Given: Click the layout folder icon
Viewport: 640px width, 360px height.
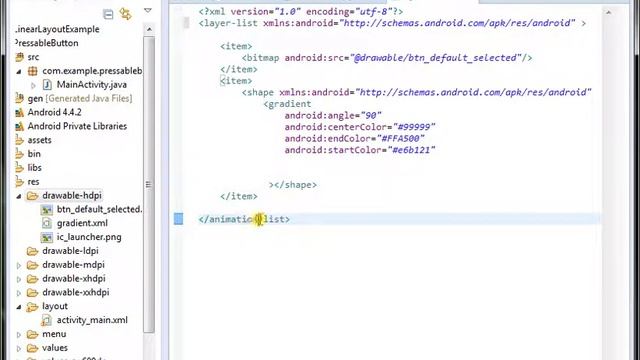Looking at the screenshot, I should [x=33, y=307].
